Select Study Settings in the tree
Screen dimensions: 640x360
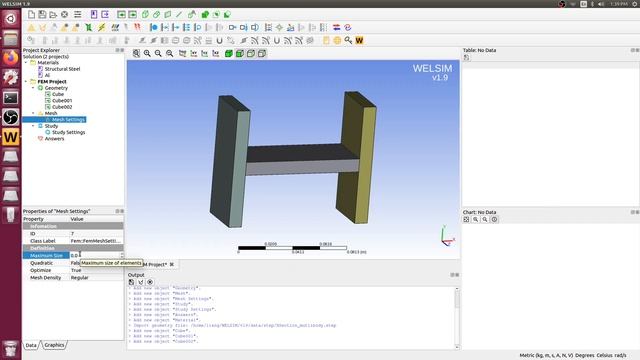69,132
